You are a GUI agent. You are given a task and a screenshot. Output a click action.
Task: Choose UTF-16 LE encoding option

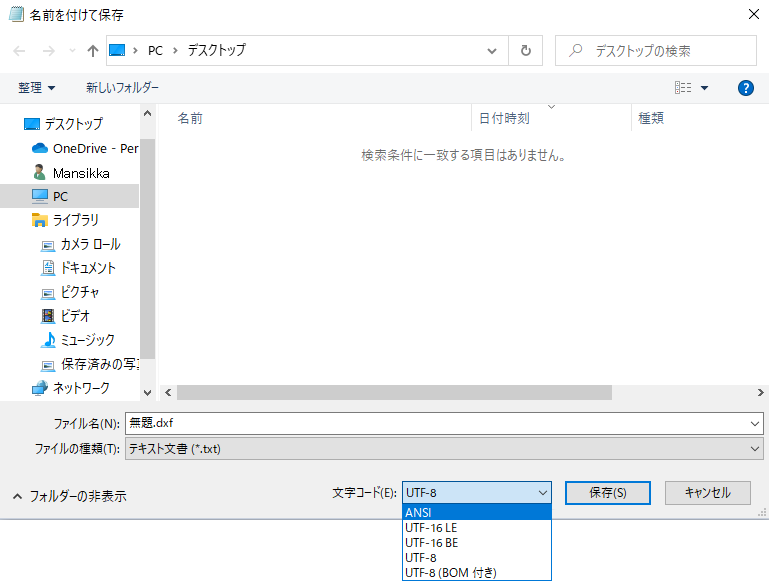point(477,528)
